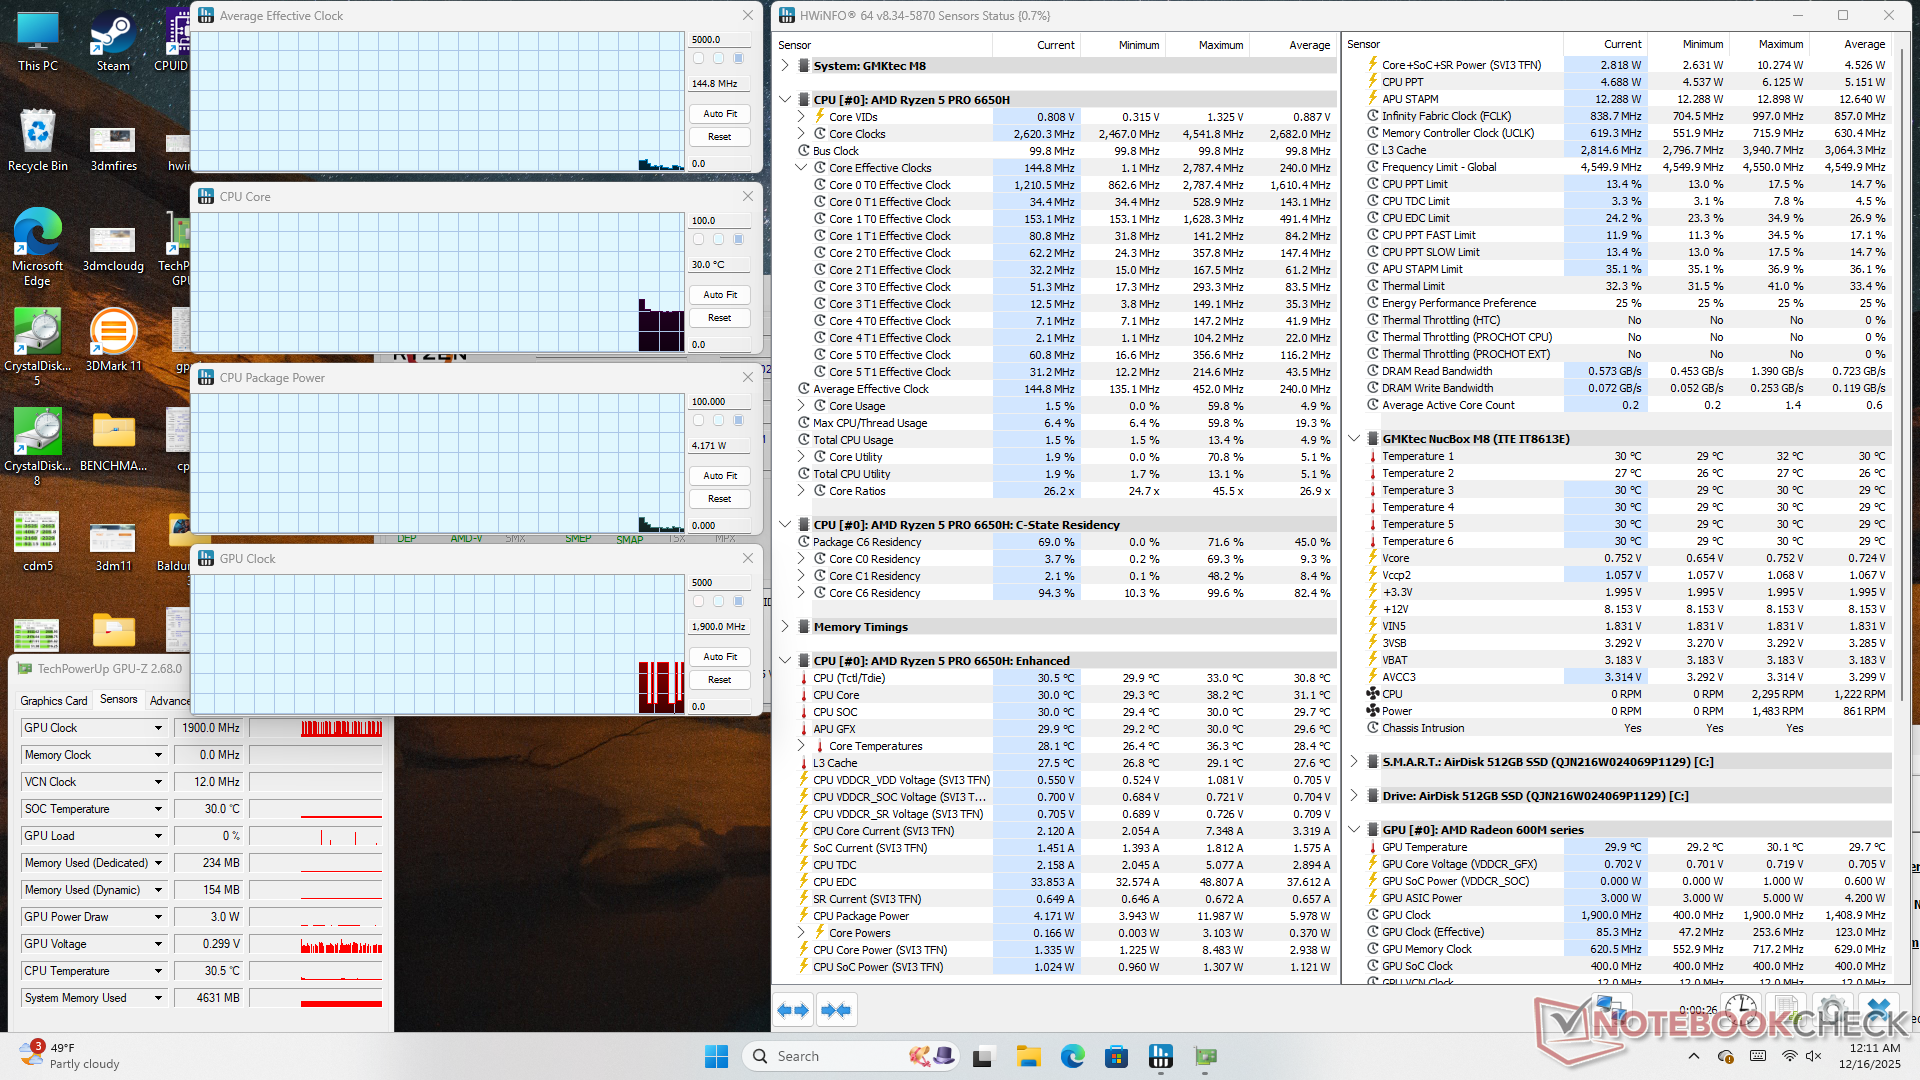The image size is (1920, 1080).
Task: Click the collapse columns blue arrows button
Action: (836, 1010)
